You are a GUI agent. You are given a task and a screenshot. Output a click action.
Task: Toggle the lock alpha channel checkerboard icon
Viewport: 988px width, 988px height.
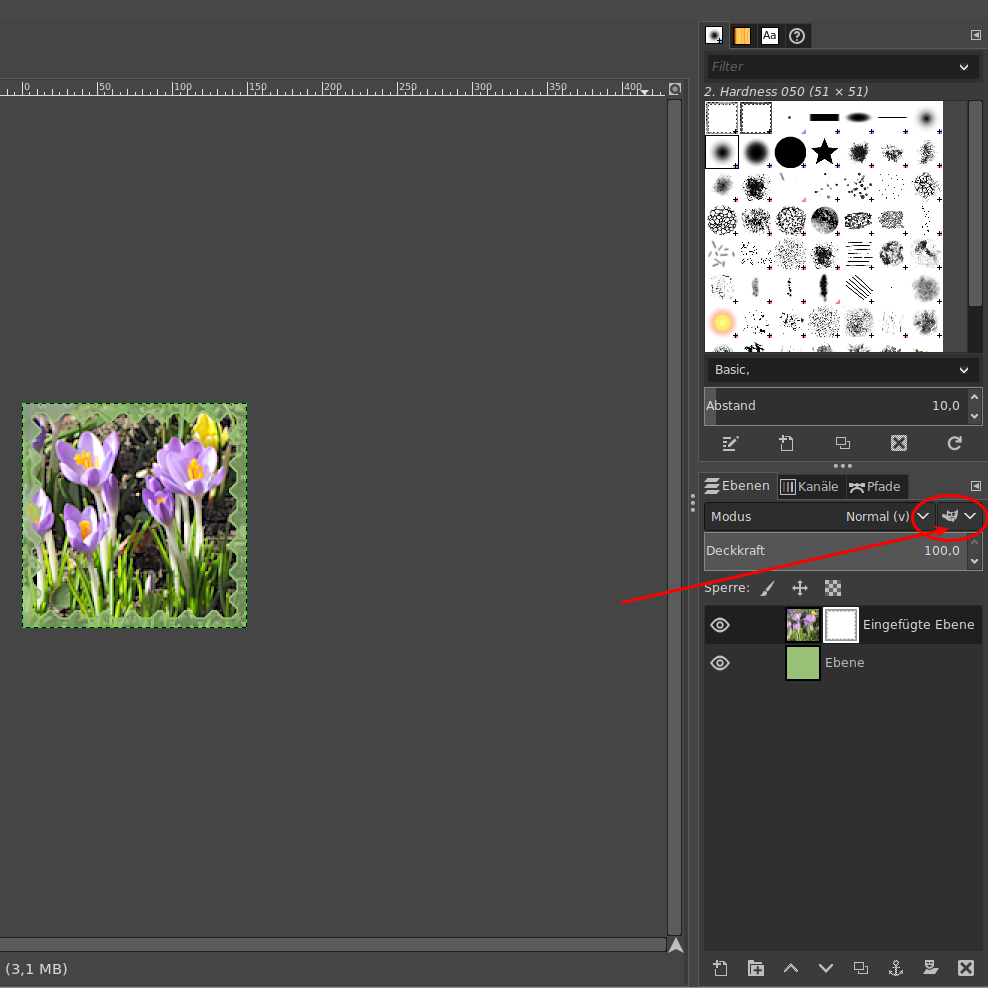[x=833, y=588]
